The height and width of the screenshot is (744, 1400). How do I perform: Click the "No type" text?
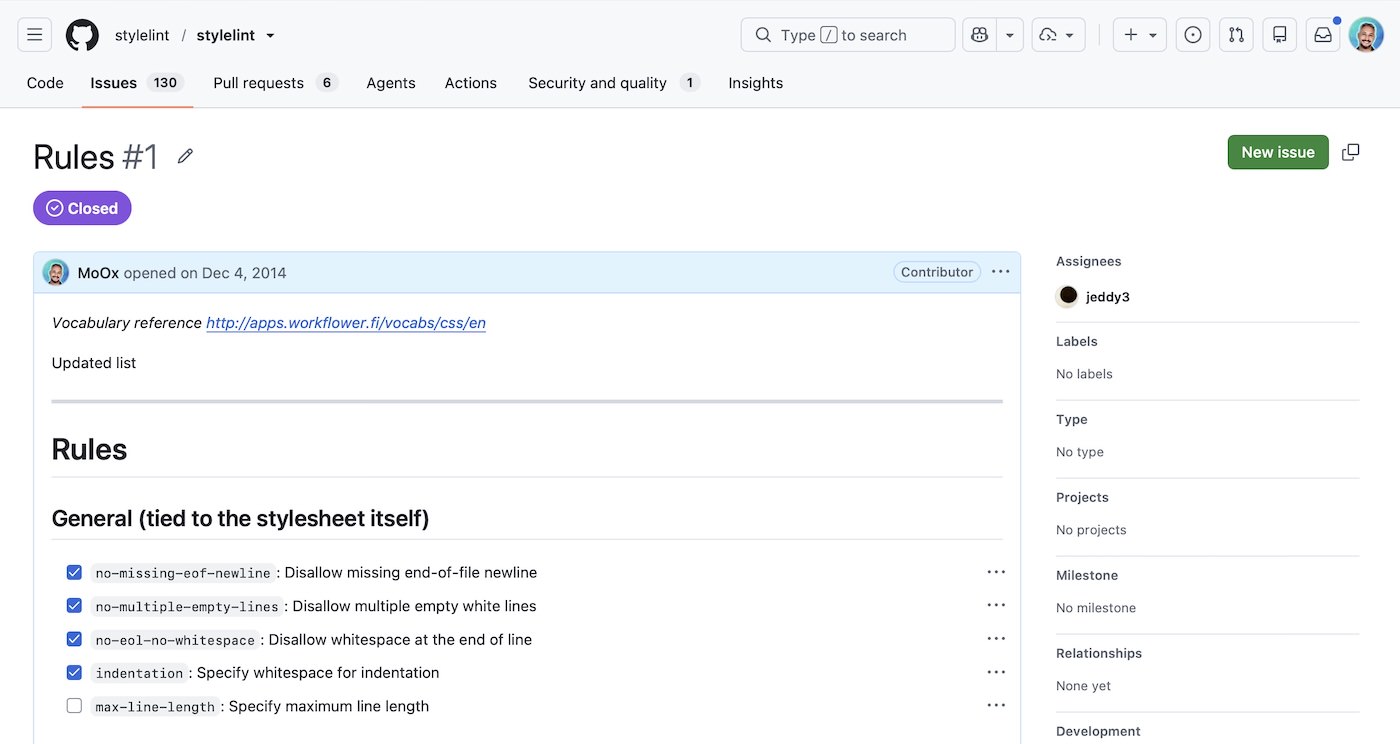[1080, 452]
